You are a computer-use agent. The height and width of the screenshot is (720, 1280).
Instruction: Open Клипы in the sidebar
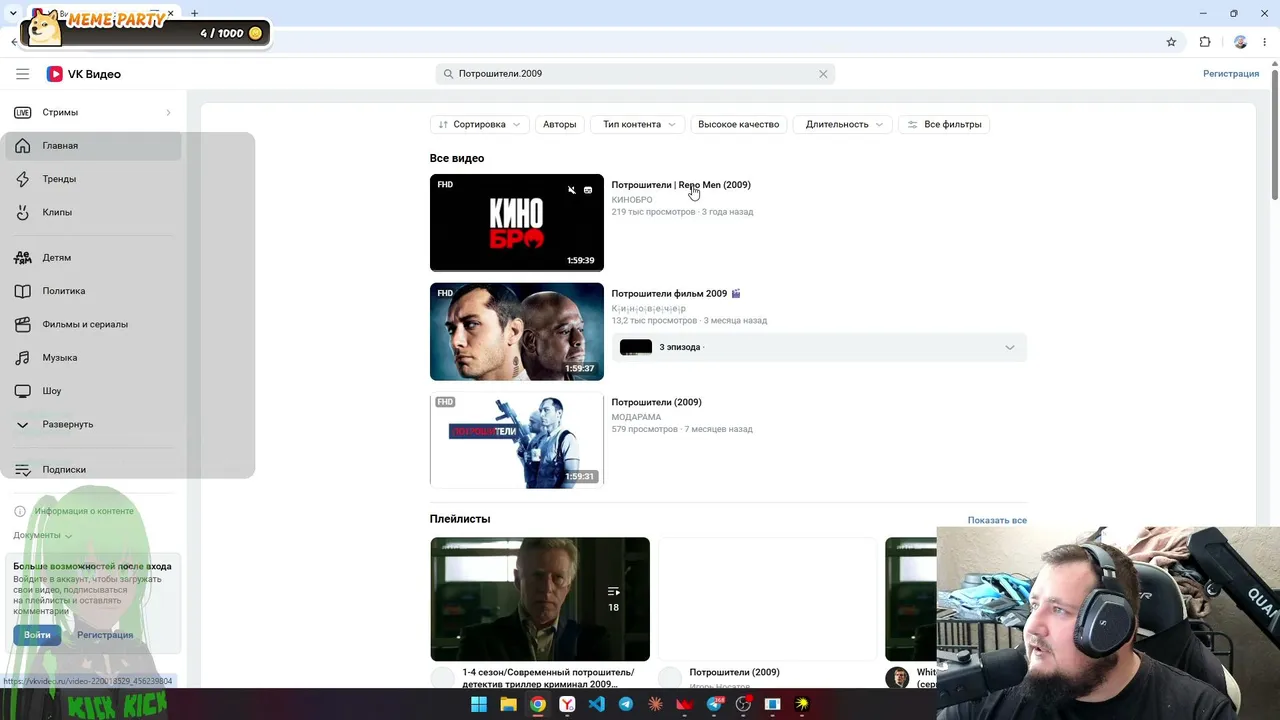tap(92, 212)
